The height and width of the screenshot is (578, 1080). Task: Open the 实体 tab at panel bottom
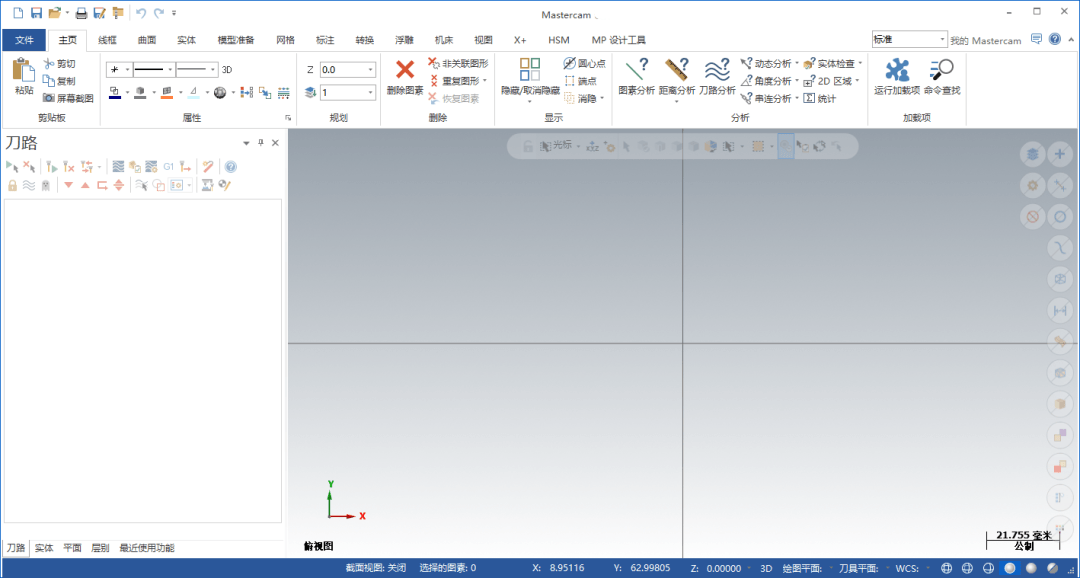(44, 548)
